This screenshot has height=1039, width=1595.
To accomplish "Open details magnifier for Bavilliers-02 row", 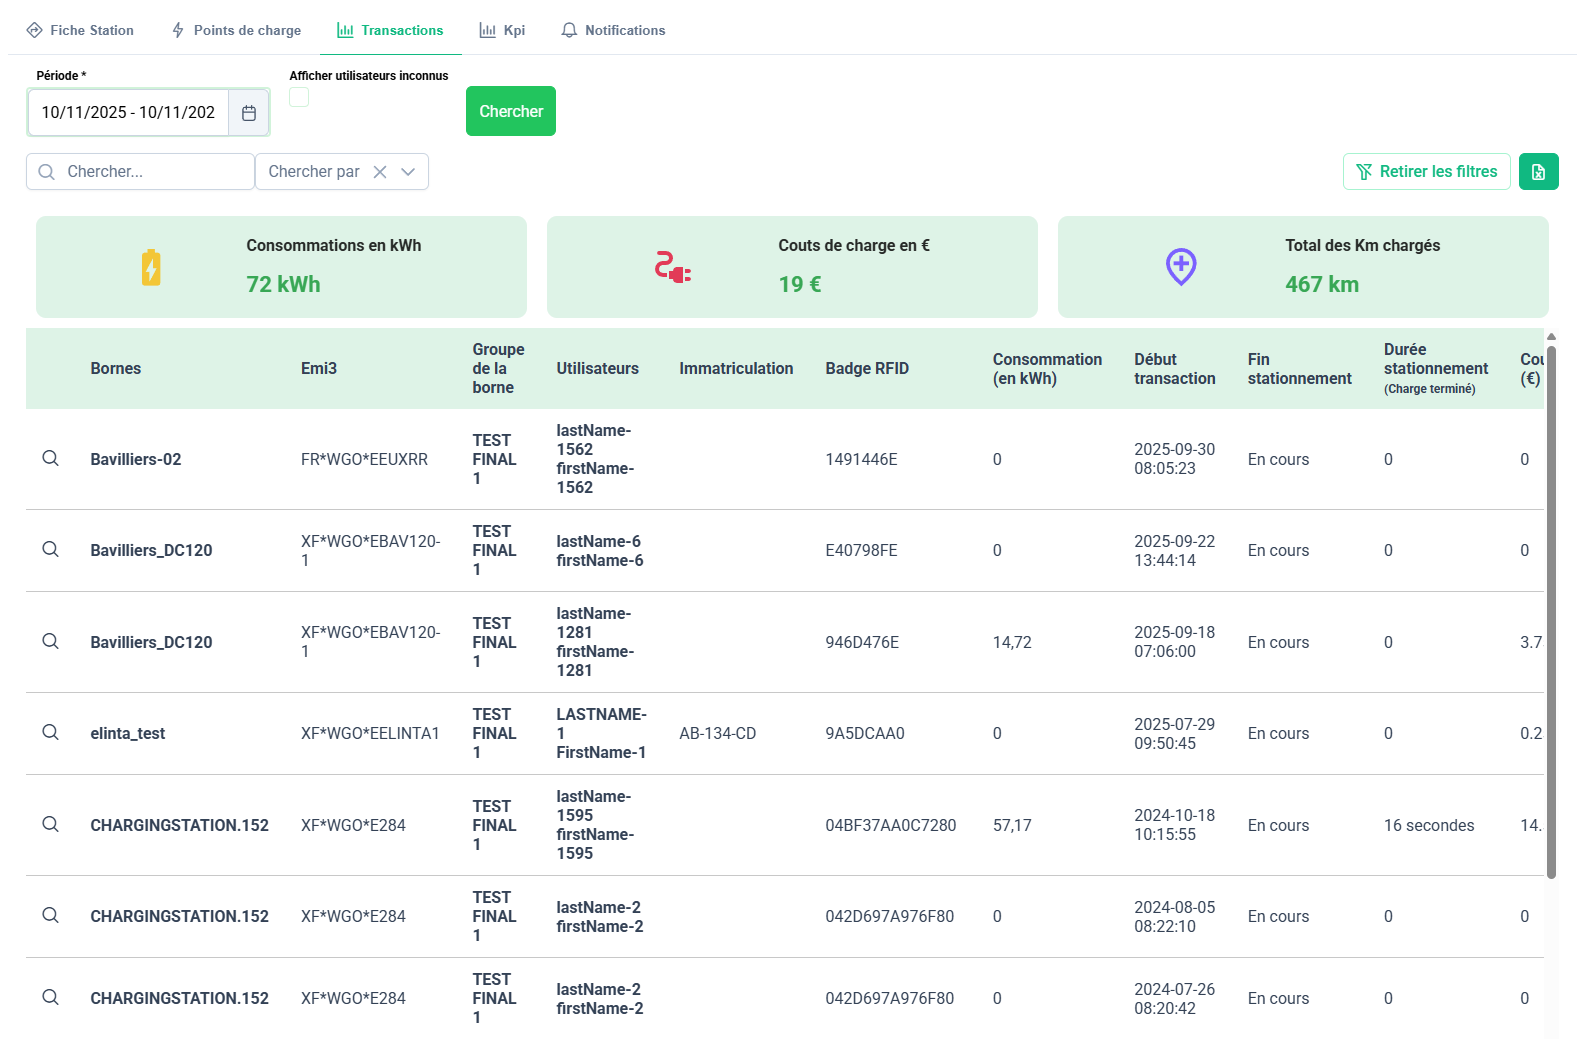I will [50, 459].
